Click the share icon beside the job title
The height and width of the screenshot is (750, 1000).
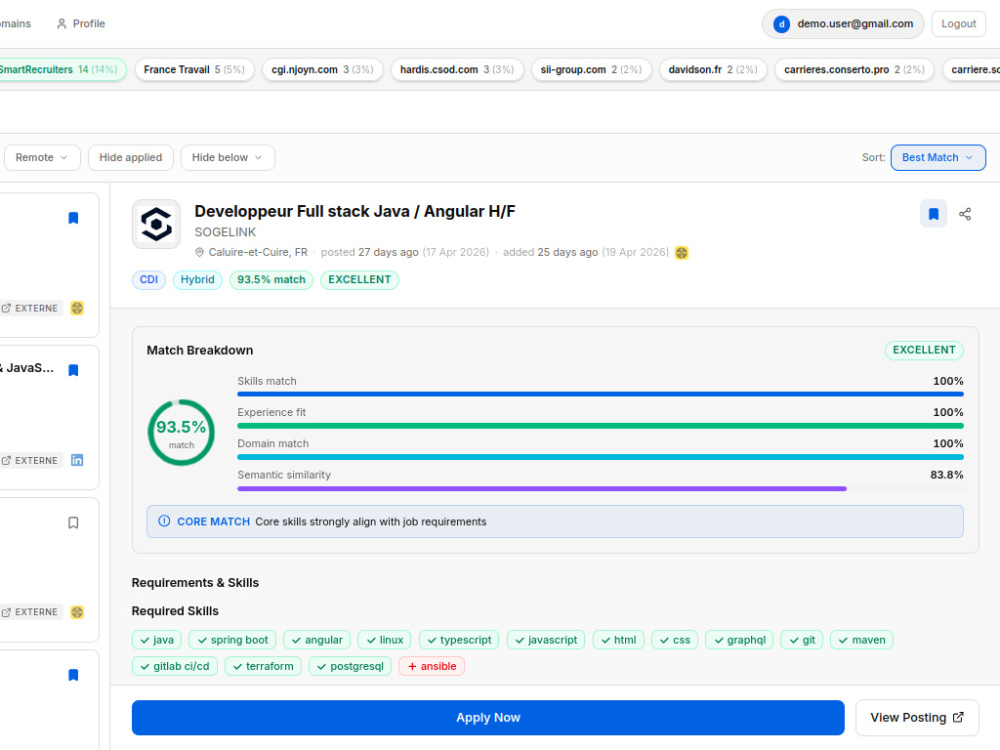point(965,214)
